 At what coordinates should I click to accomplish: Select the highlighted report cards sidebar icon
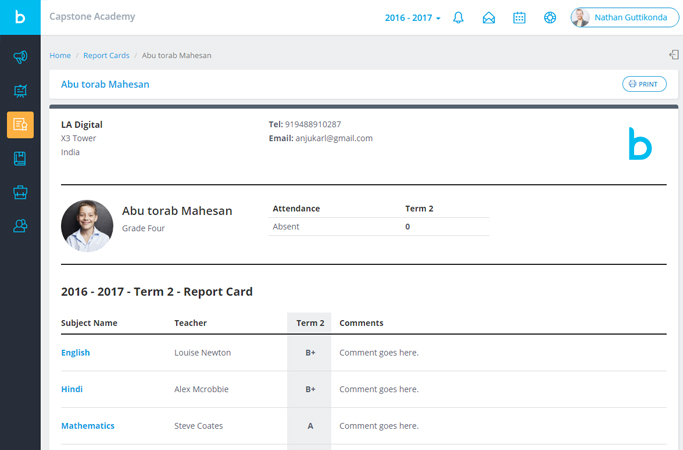coord(20,125)
